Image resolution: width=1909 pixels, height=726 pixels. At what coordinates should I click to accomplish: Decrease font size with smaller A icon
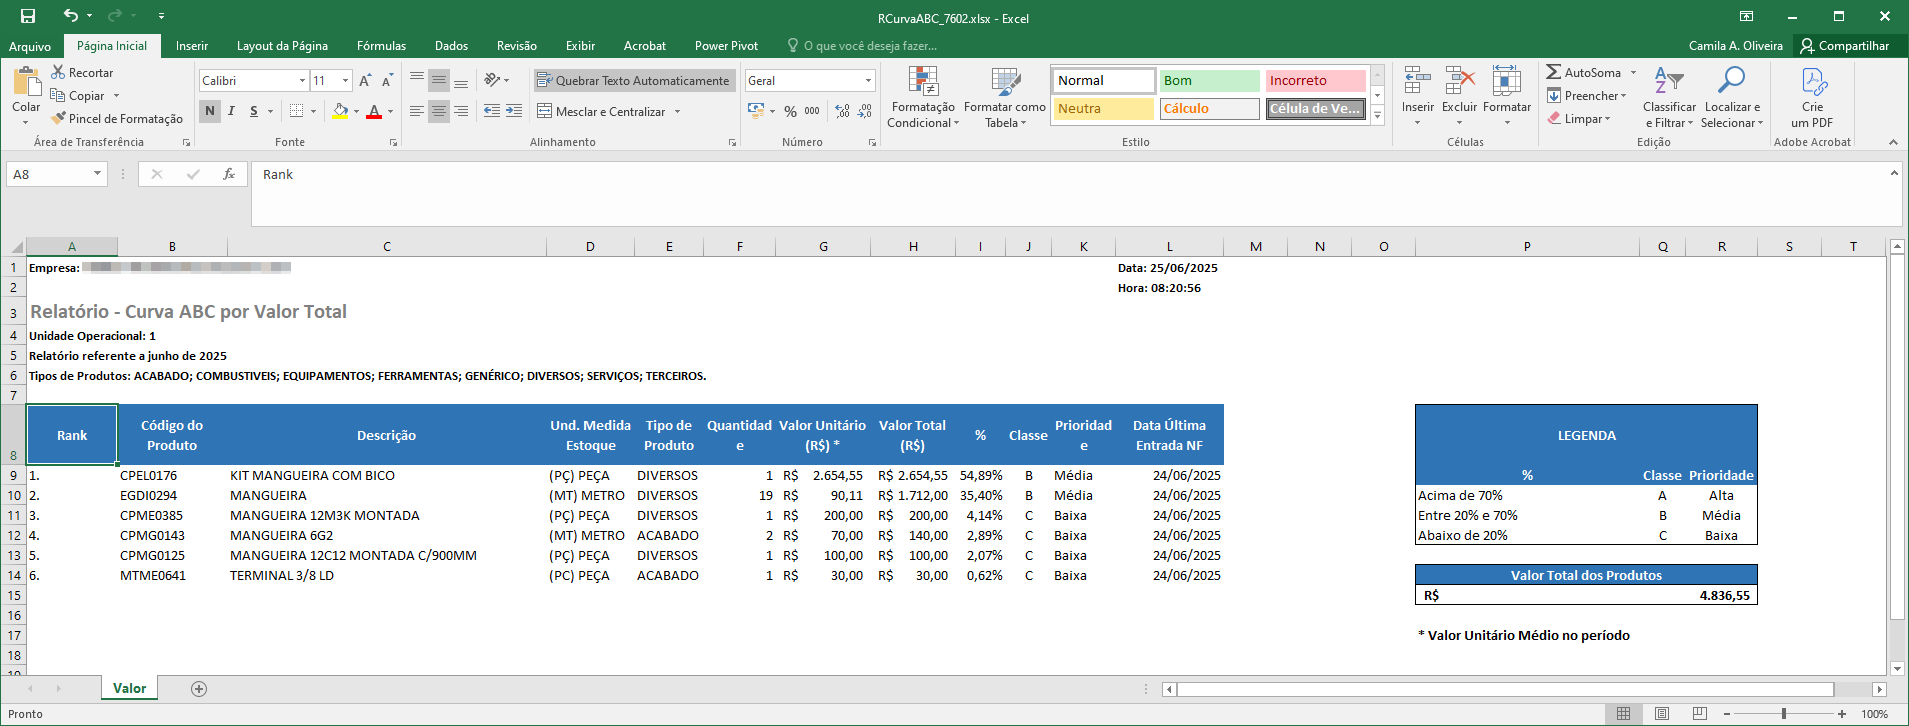[386, 81]
